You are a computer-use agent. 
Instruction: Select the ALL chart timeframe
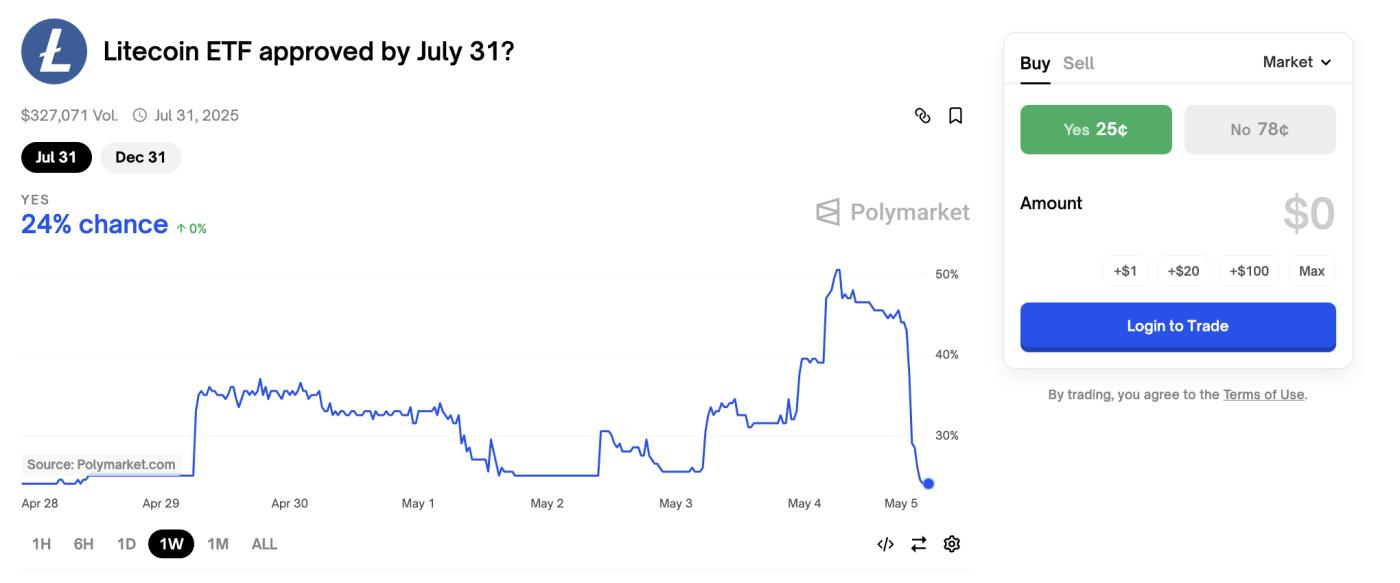point(264,544)
